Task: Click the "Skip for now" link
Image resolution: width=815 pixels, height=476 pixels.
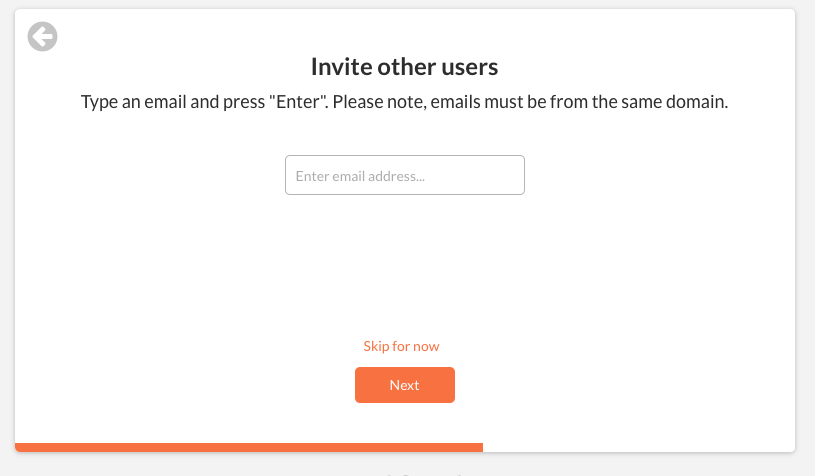Action: coord(401,346)
